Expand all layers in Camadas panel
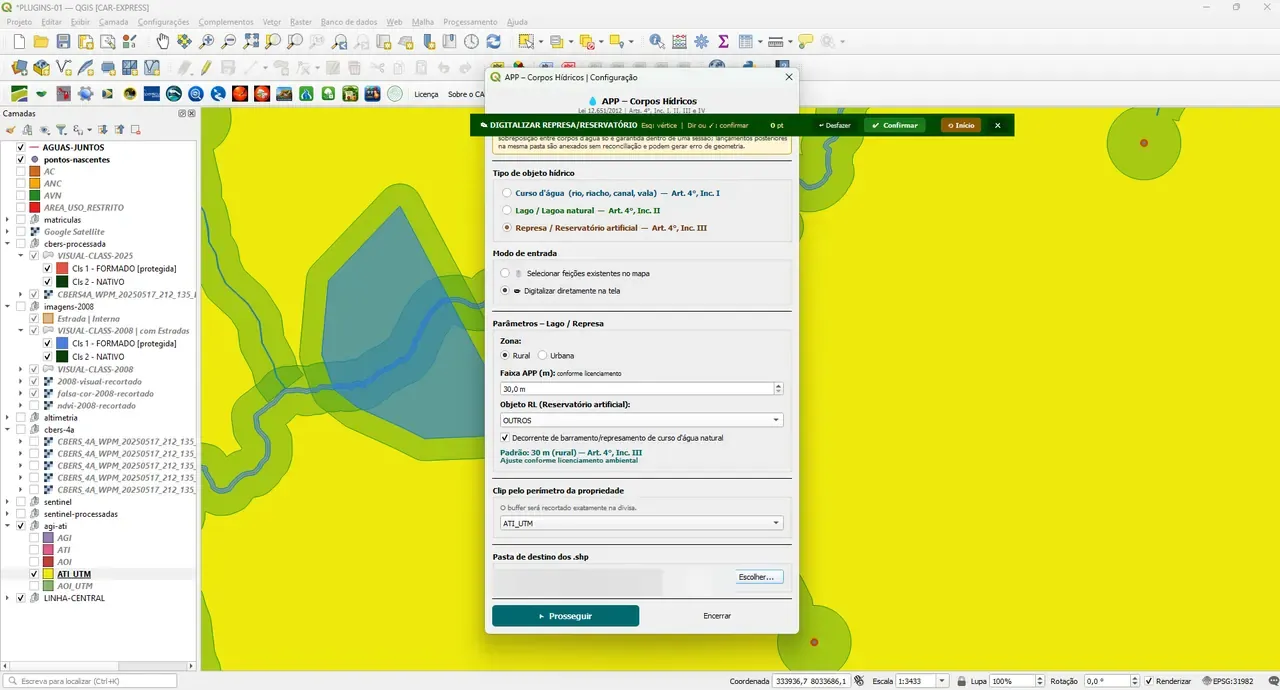 point(104,130)
